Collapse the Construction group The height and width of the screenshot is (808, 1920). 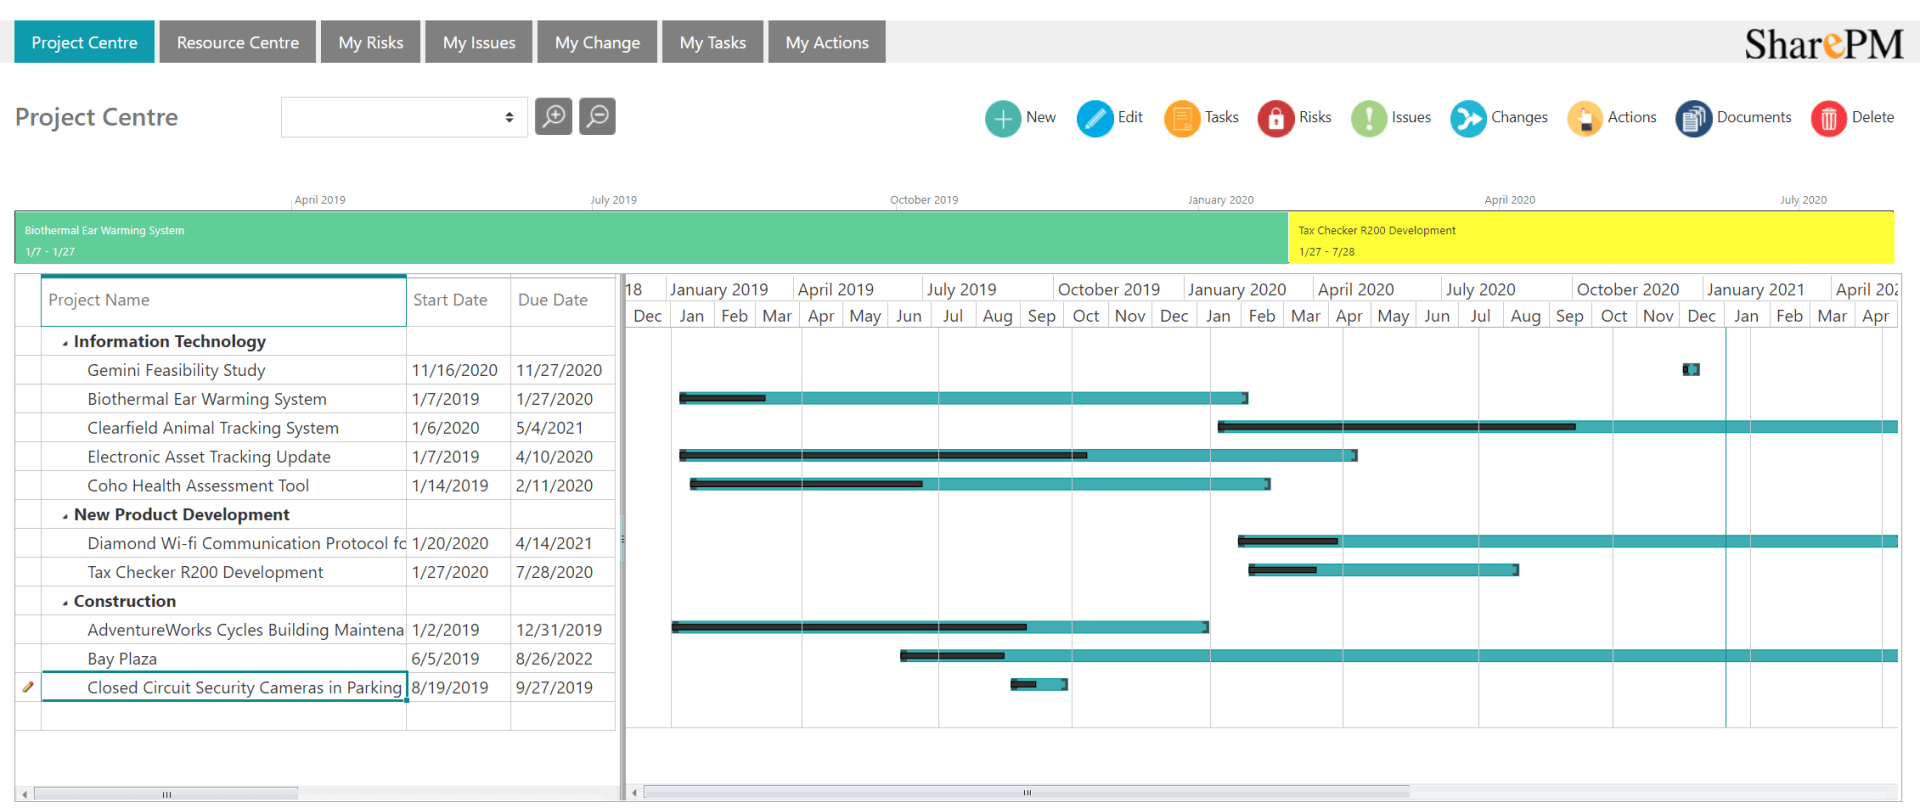[65, 603]
